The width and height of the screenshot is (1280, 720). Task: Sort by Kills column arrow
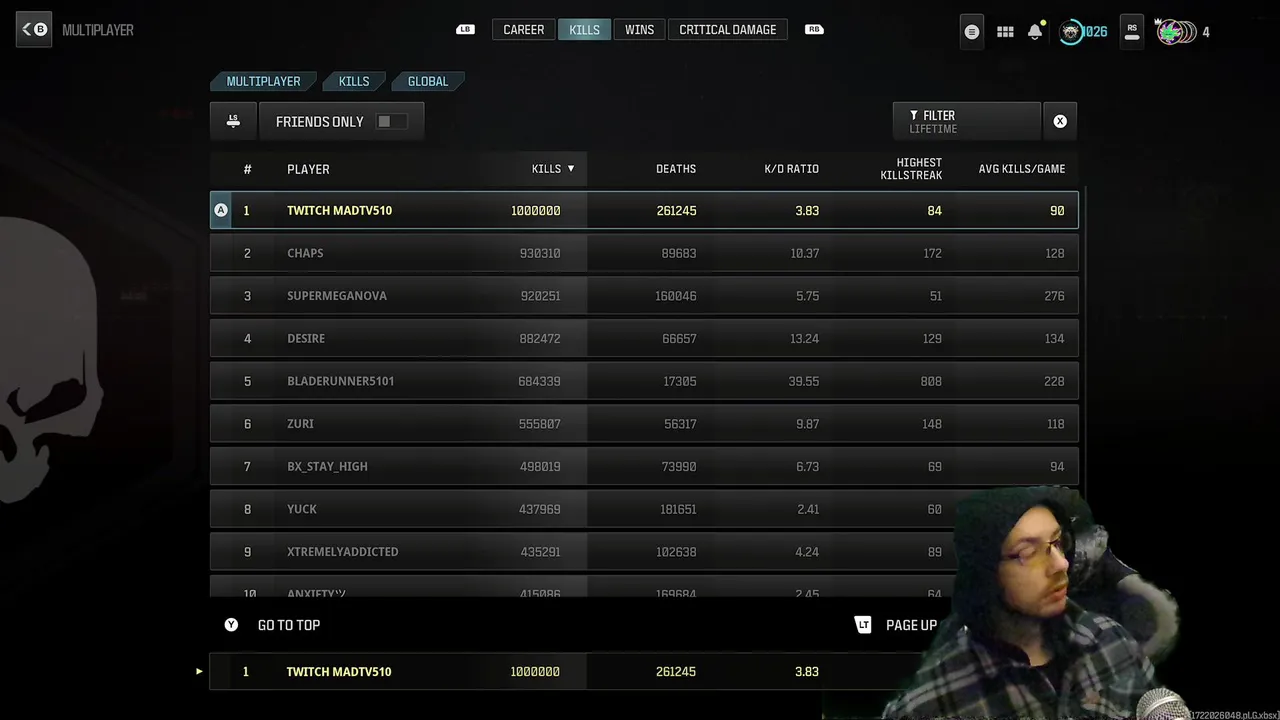point(571,168)
